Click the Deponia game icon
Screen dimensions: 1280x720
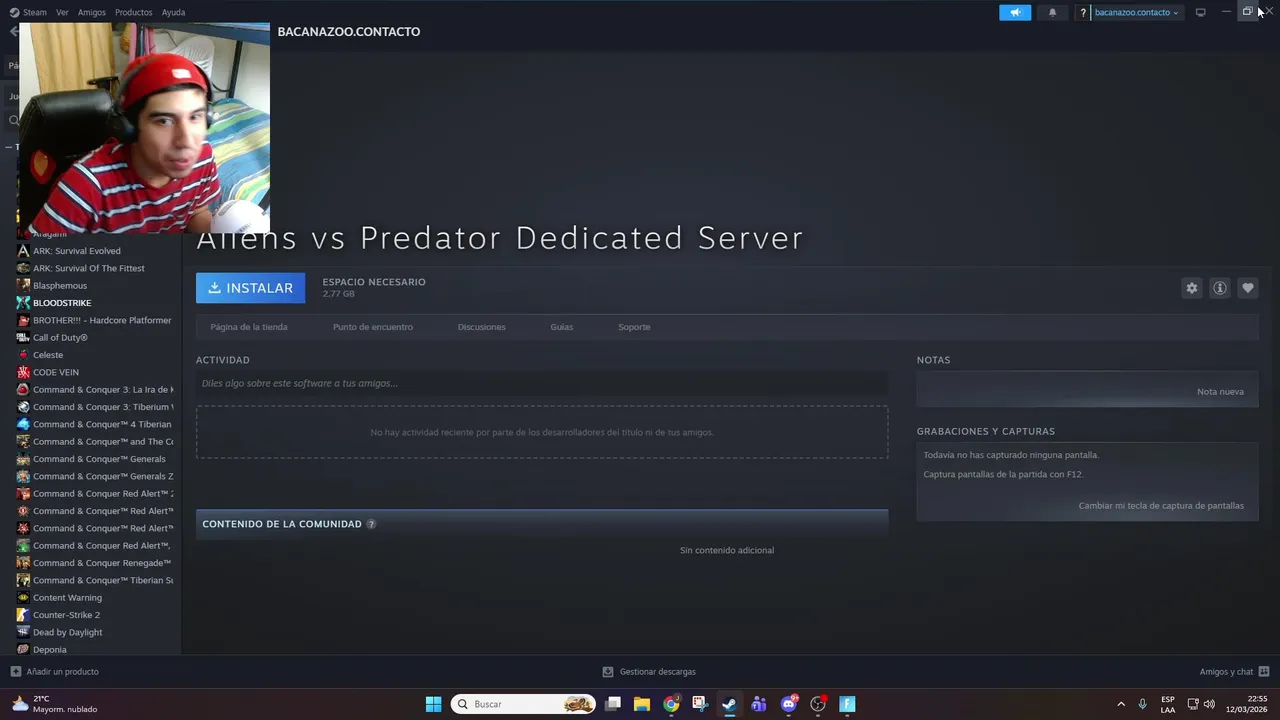click(23, 650)
